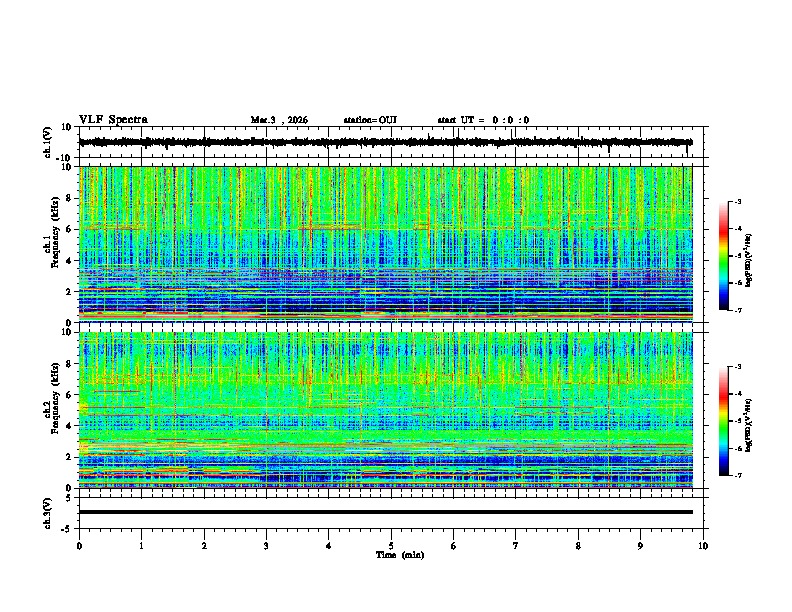Click time axis tick label "6"
The width and height of the screenshot is (792, 612).
pos(454,546)
